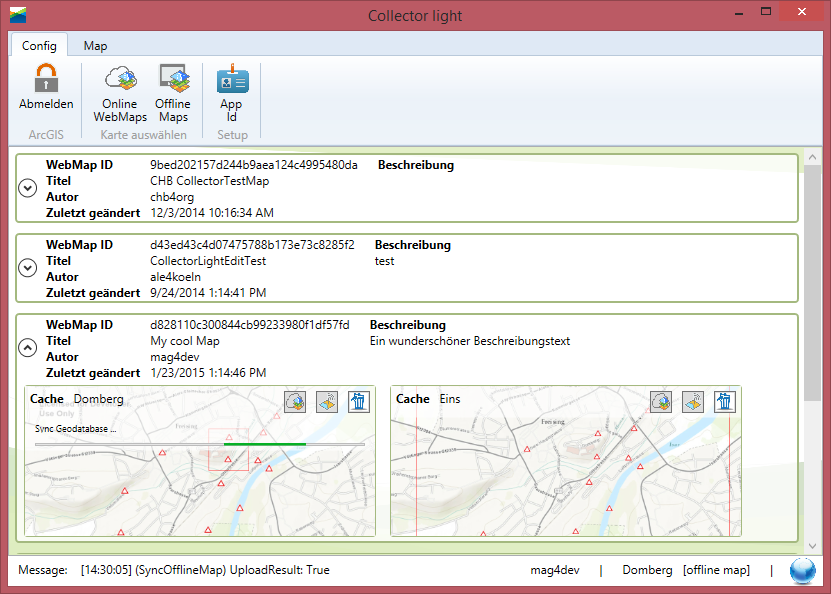Click the vertical scrollbar thumb

[812, 283]
